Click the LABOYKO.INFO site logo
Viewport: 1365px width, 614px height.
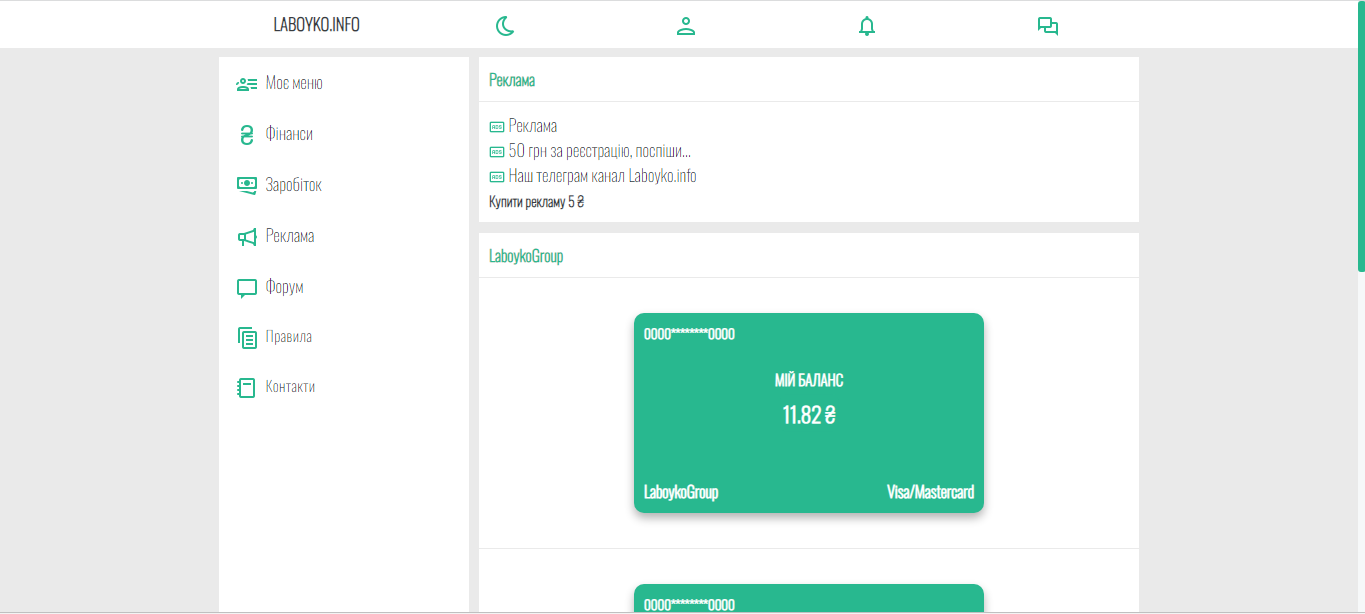coord(316,25)
